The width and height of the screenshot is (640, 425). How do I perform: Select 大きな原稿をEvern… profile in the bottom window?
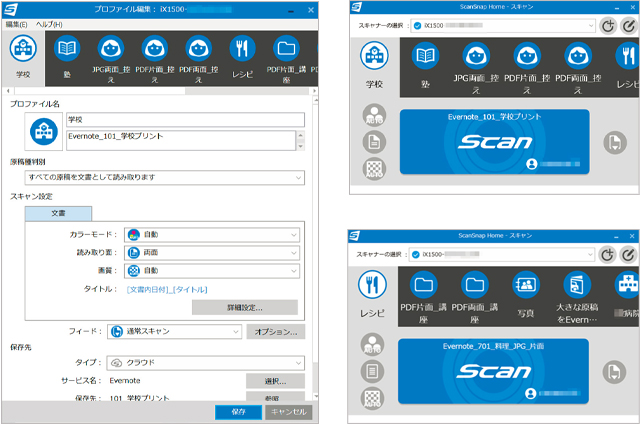point(577,297)
